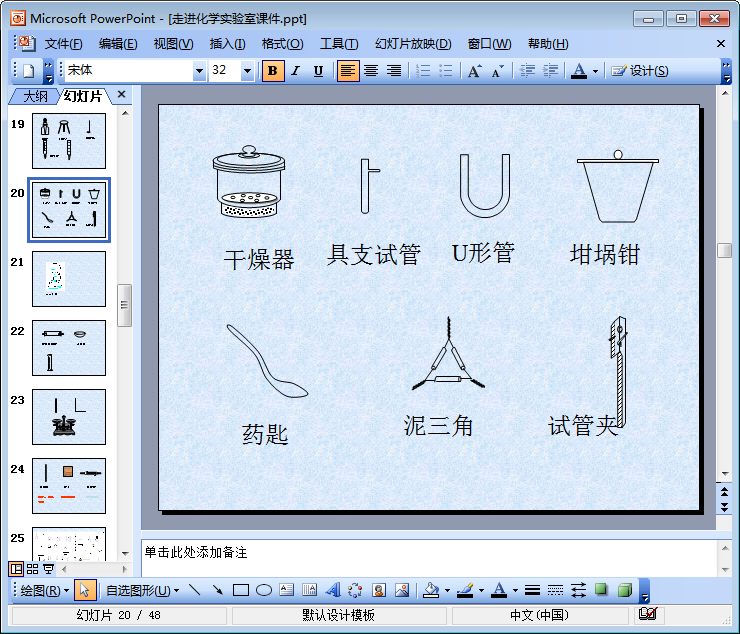
Task: Close the slides thumbnail pane
Action: click(121, 94)
